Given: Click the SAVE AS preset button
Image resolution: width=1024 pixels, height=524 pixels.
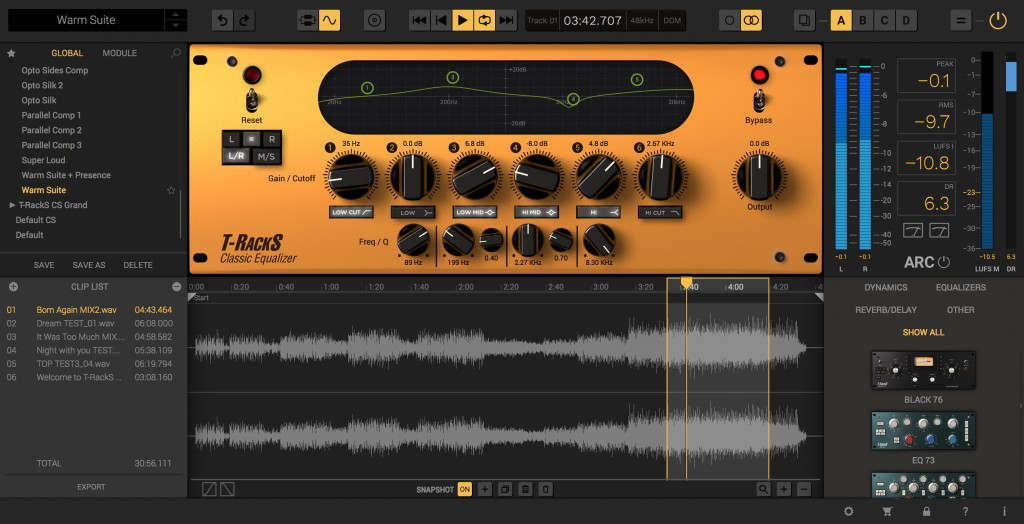Looking at the screenshot, I should 89,265.
